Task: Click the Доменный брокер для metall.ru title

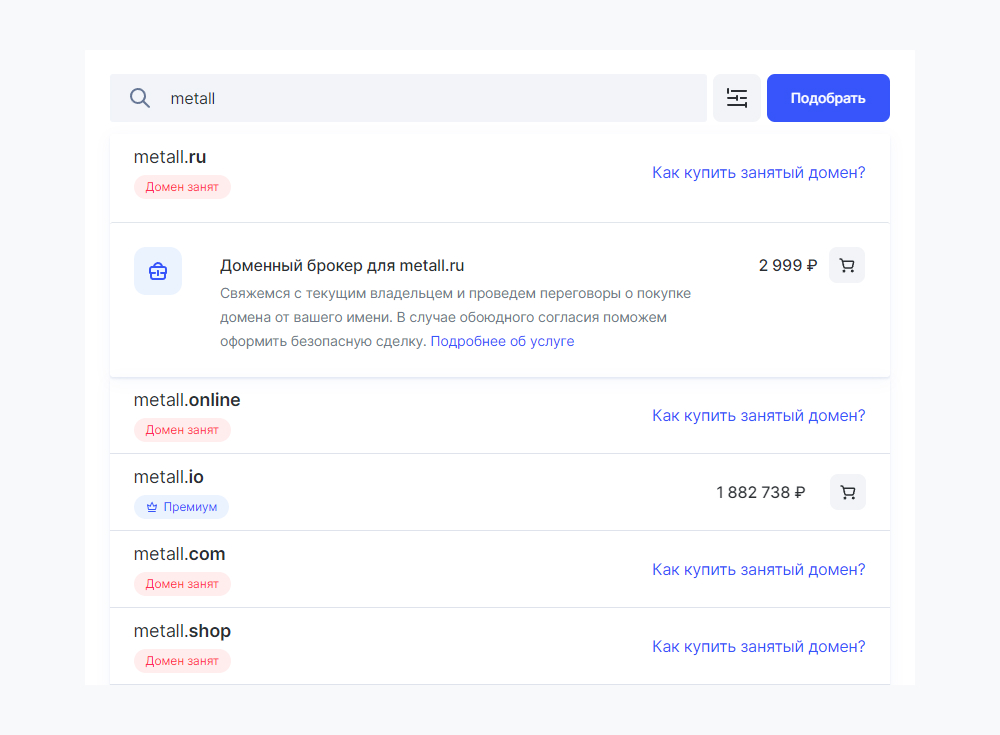Action: tap(342, 266)
